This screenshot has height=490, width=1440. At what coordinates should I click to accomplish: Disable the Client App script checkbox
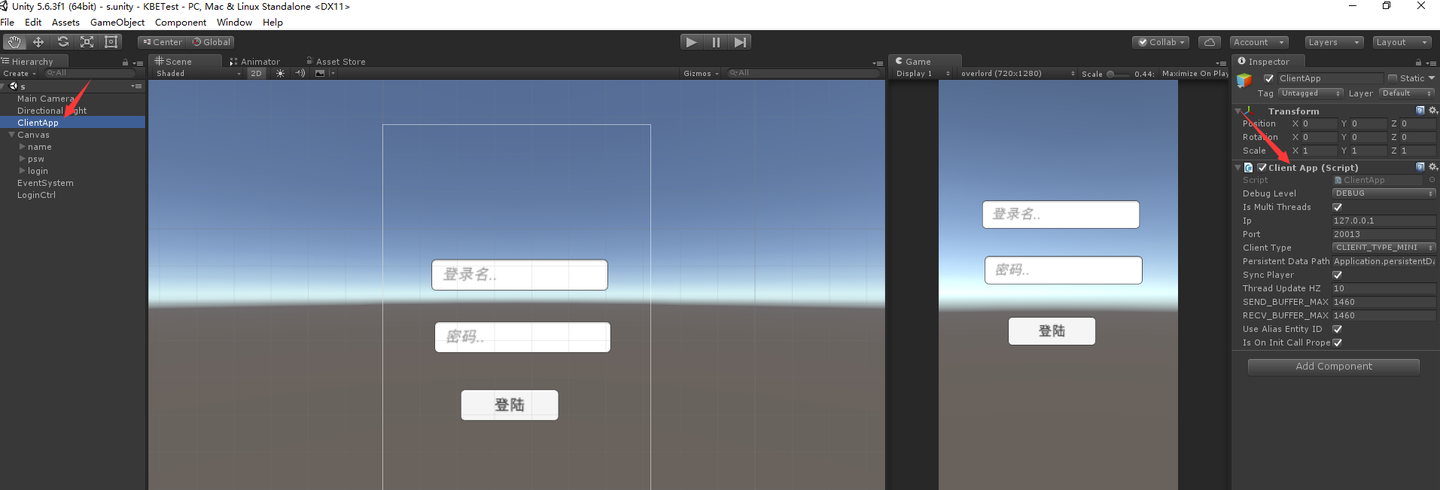point(1262,167)
